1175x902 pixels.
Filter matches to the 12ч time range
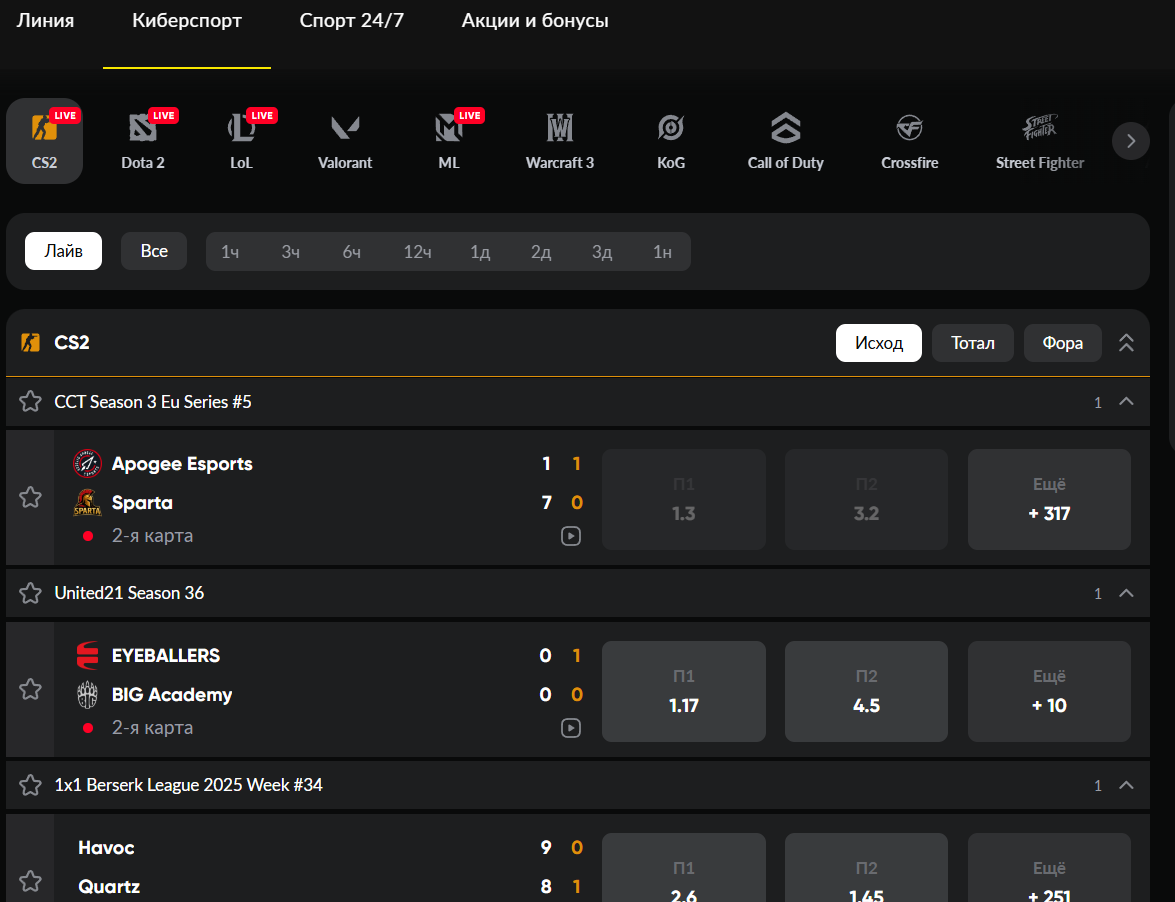tap(417, 252)
